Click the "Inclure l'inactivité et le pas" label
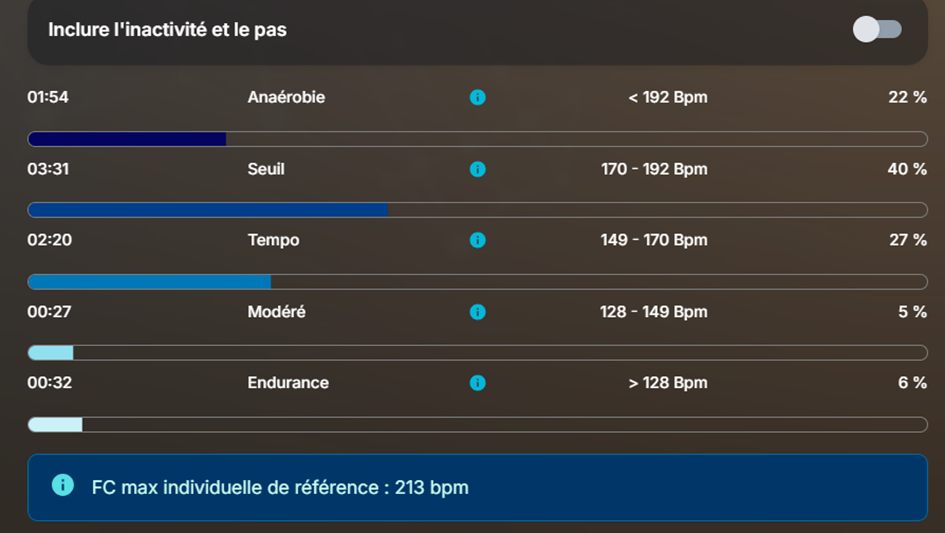 (168, 30)
